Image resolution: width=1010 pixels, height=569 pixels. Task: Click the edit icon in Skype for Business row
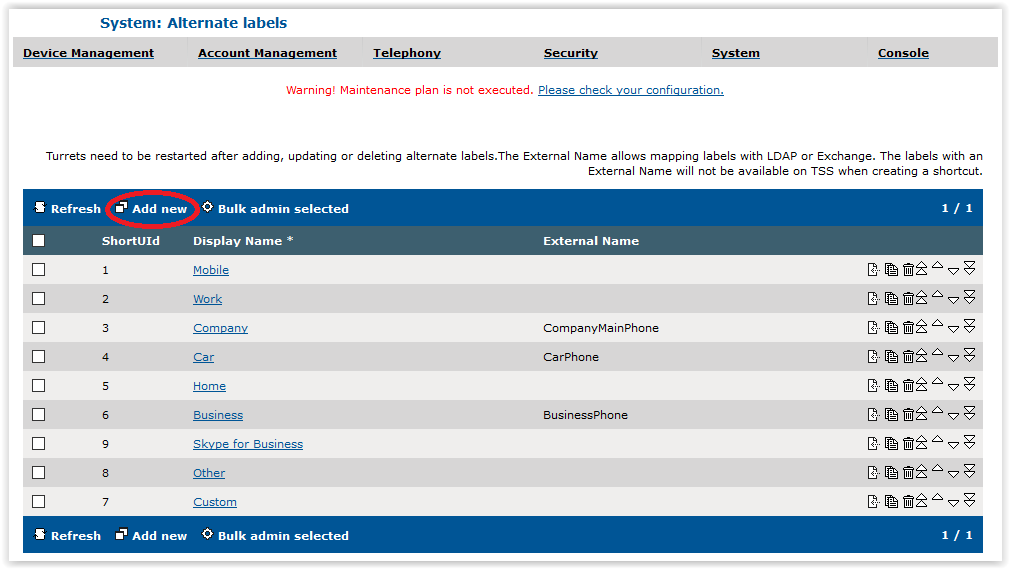873,443
